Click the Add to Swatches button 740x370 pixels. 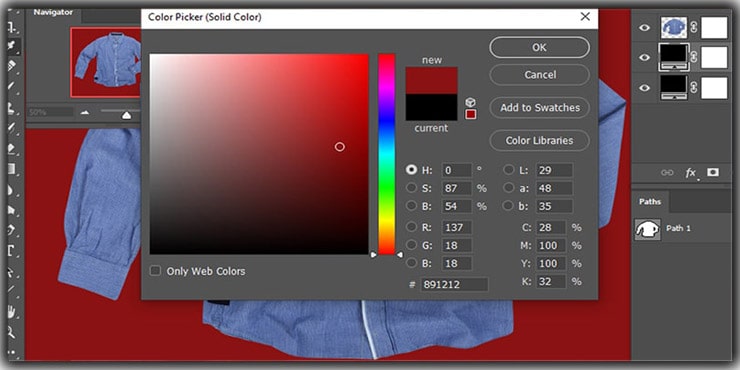[539, 108]
